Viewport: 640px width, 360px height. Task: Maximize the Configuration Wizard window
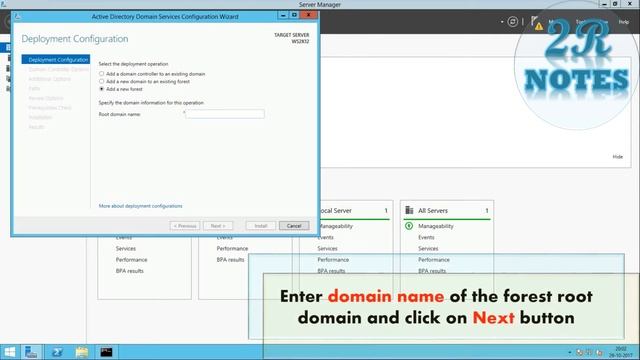(x=294, y=15)
